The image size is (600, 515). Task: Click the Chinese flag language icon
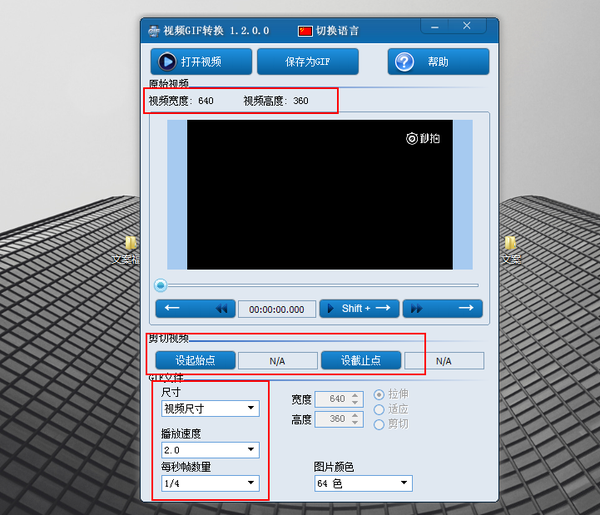[x=305, y=31]
